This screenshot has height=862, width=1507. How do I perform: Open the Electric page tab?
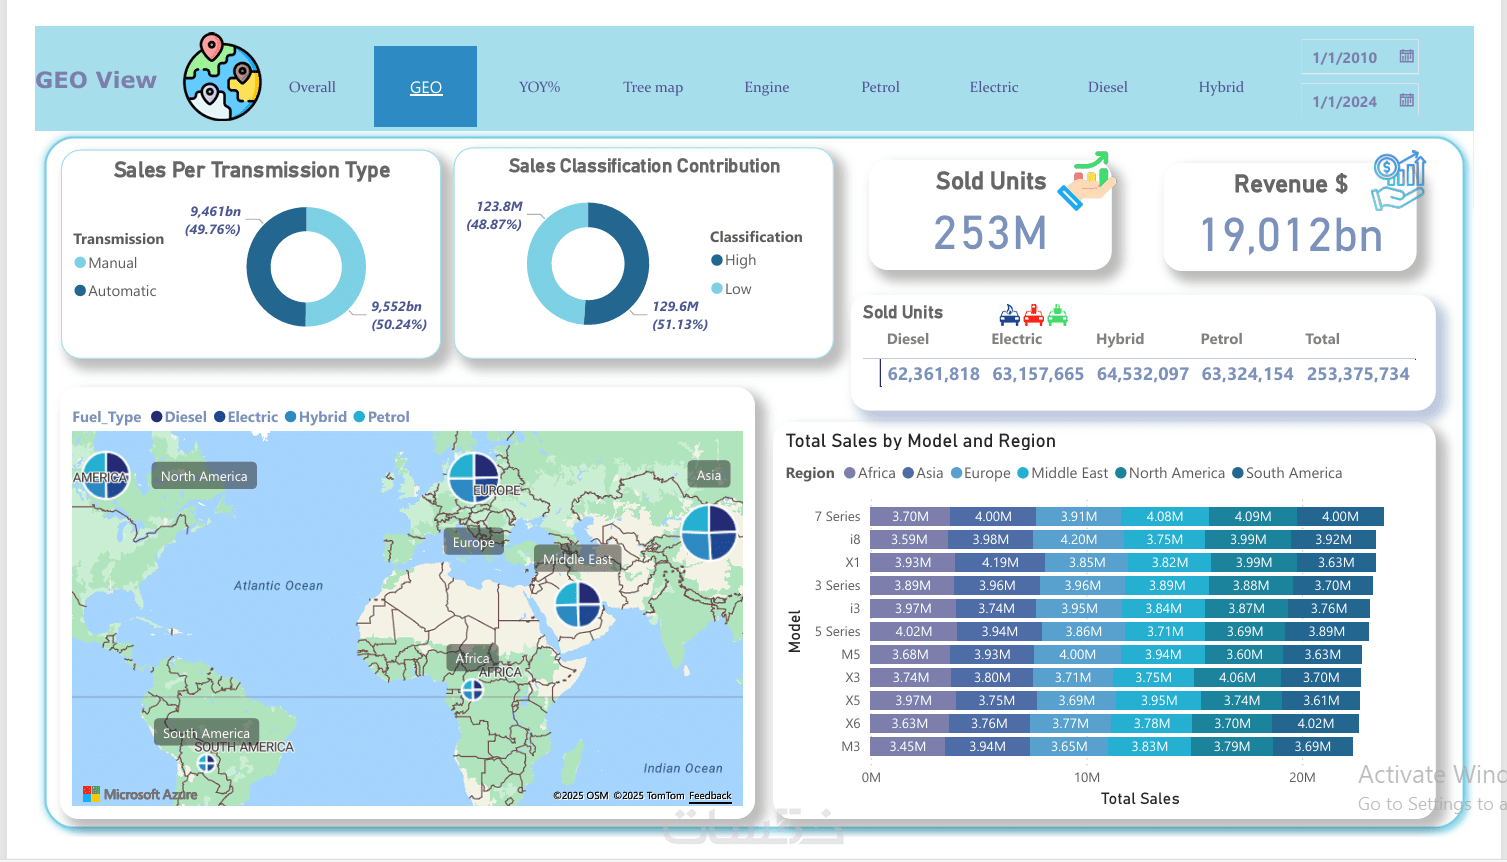pyautogui.click(x=994, y=87)
